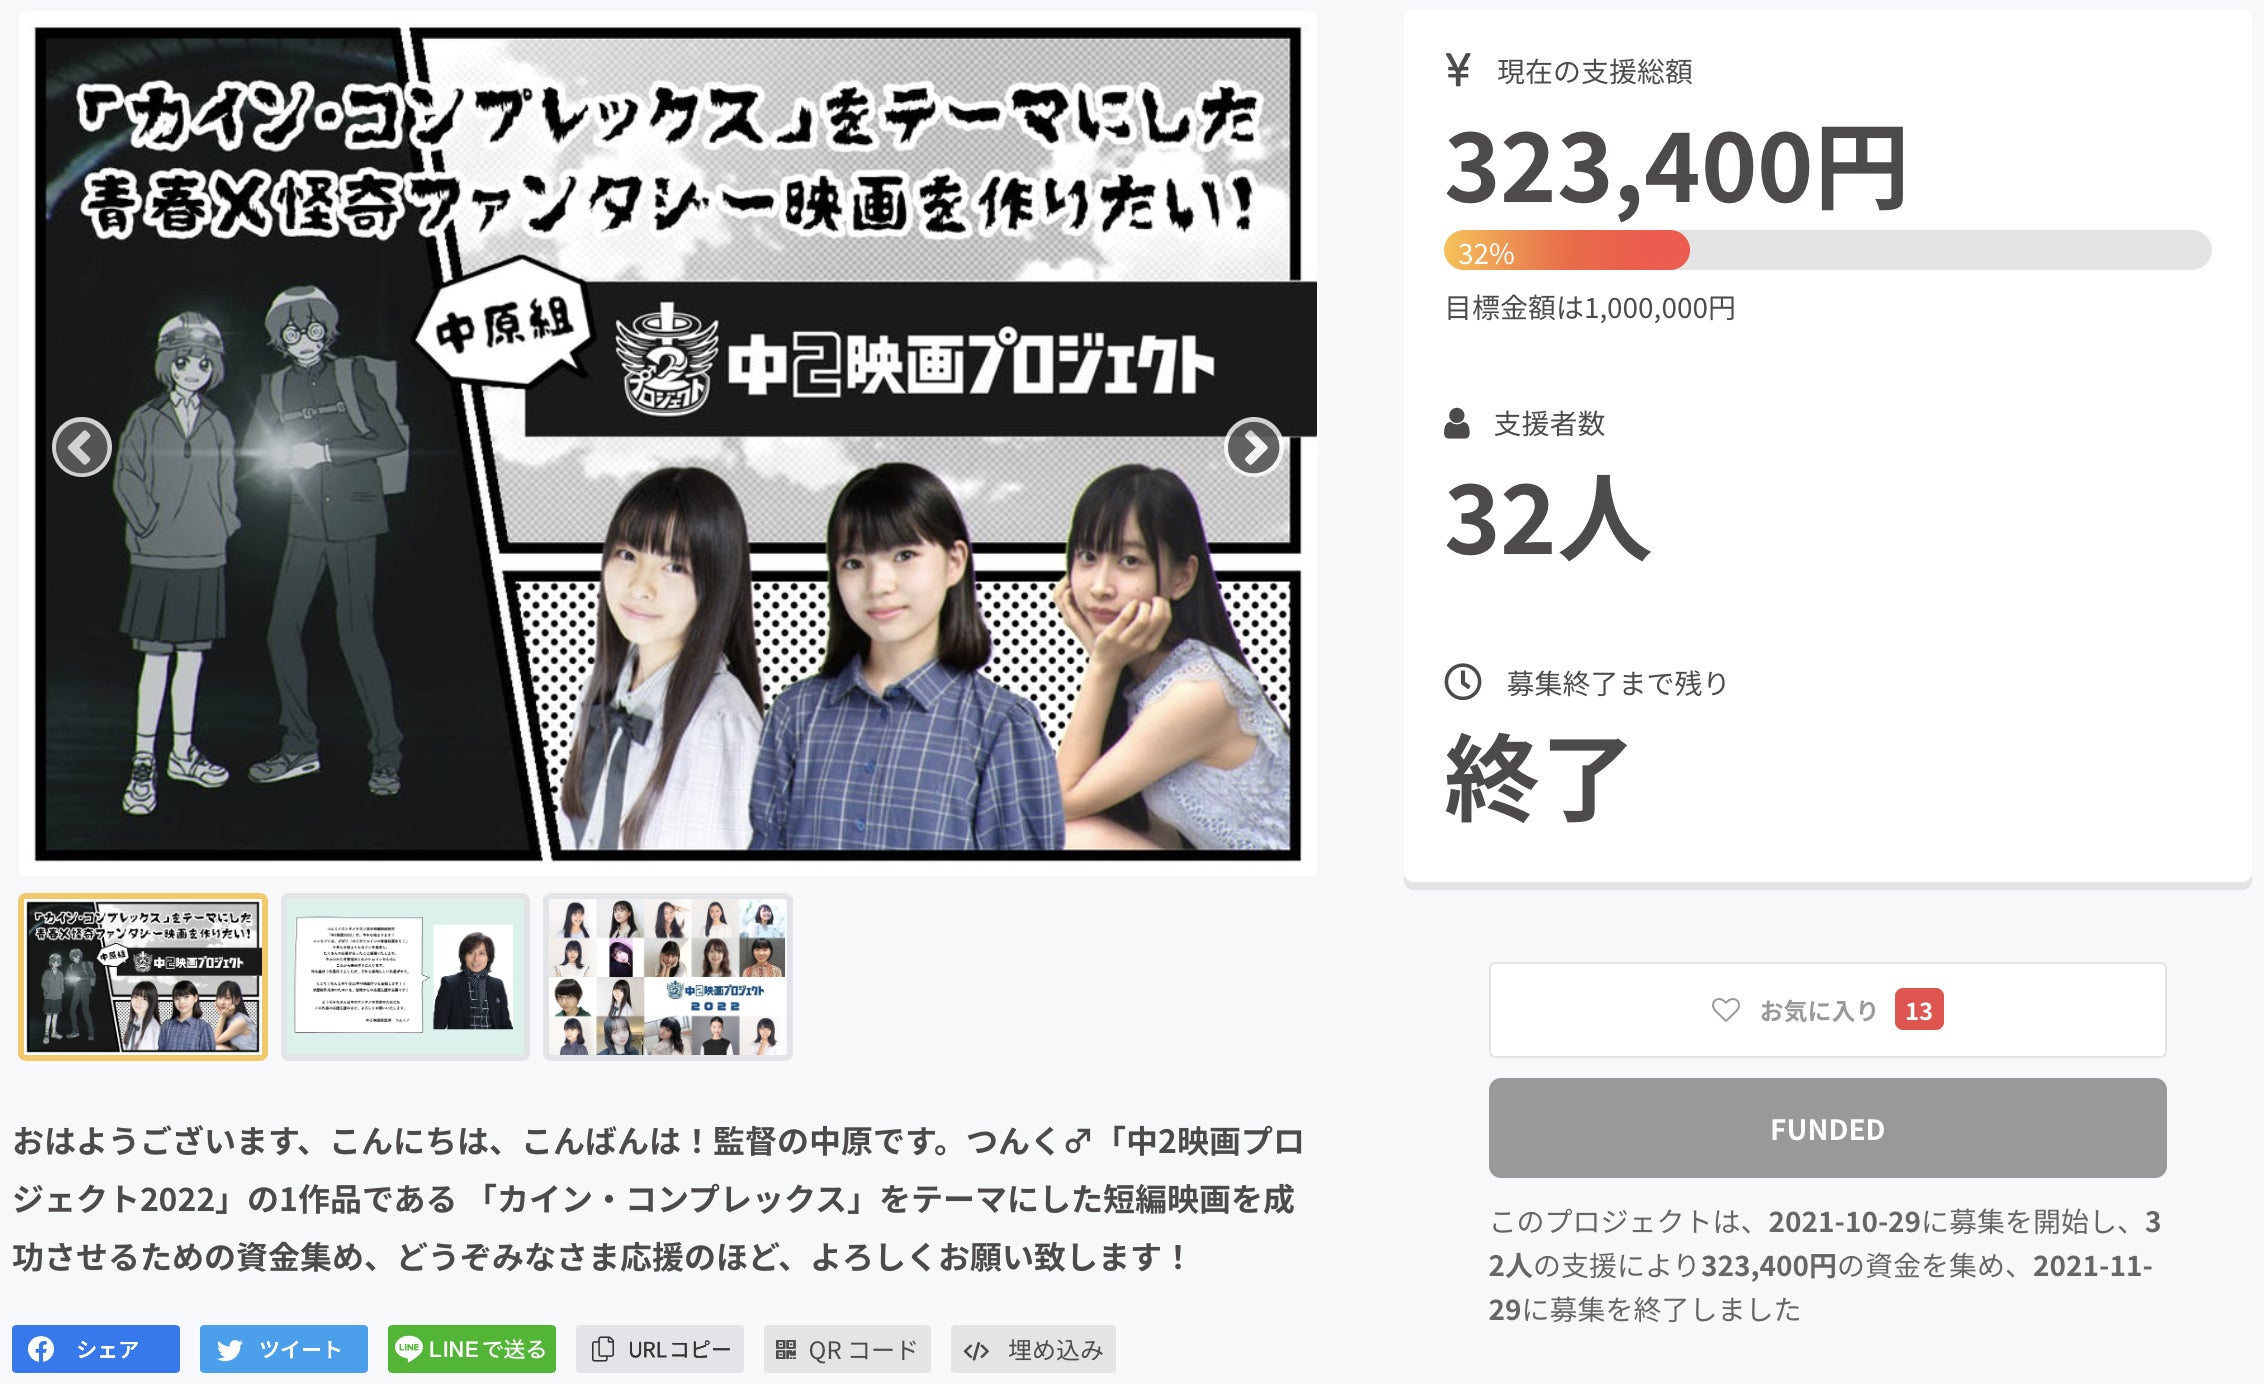Advance to the next slideshow image
Screen dimensions: 2264x1384
tap(1253, 447)
